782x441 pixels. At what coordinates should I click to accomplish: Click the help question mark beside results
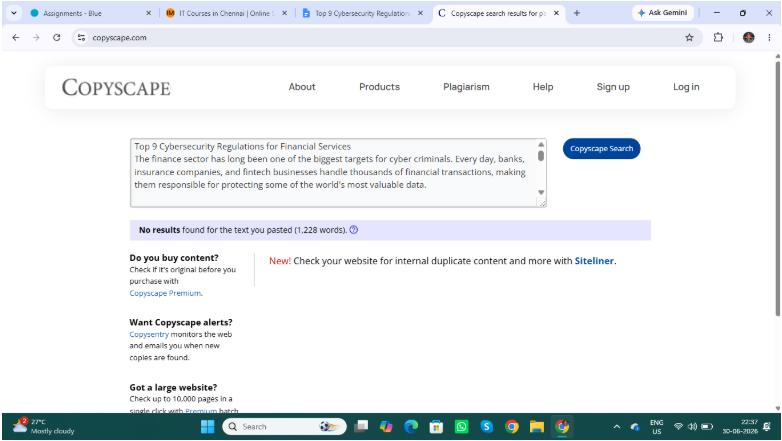coord(354,230)
